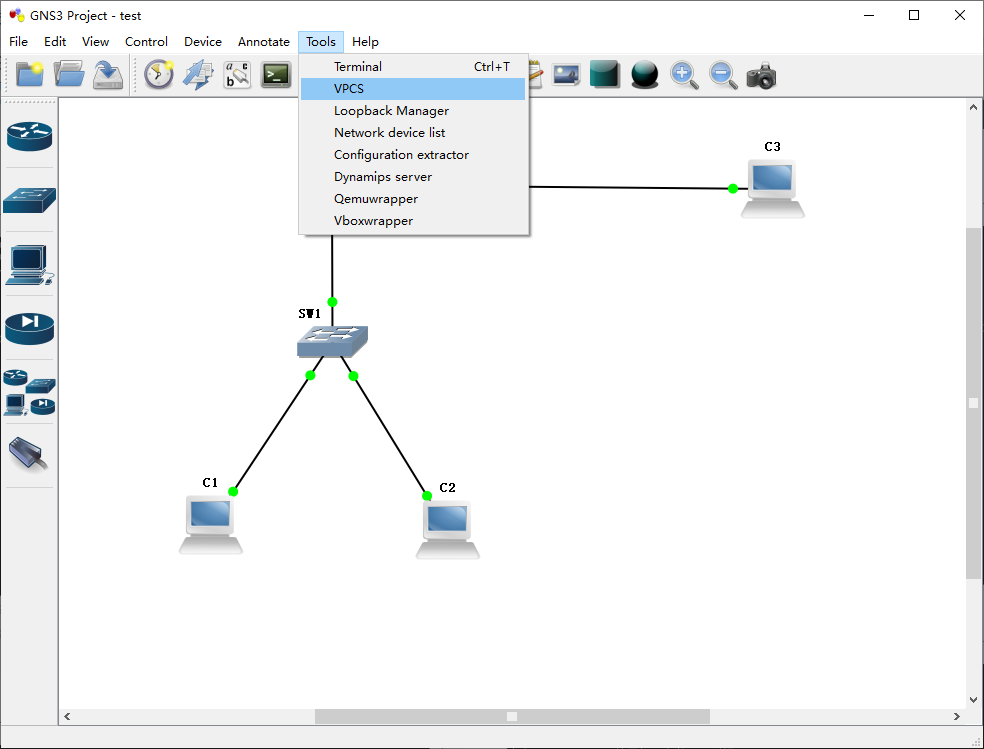Choose Qemuwrapper from the Tools menu
984x749 pixels.
point(413,198)
